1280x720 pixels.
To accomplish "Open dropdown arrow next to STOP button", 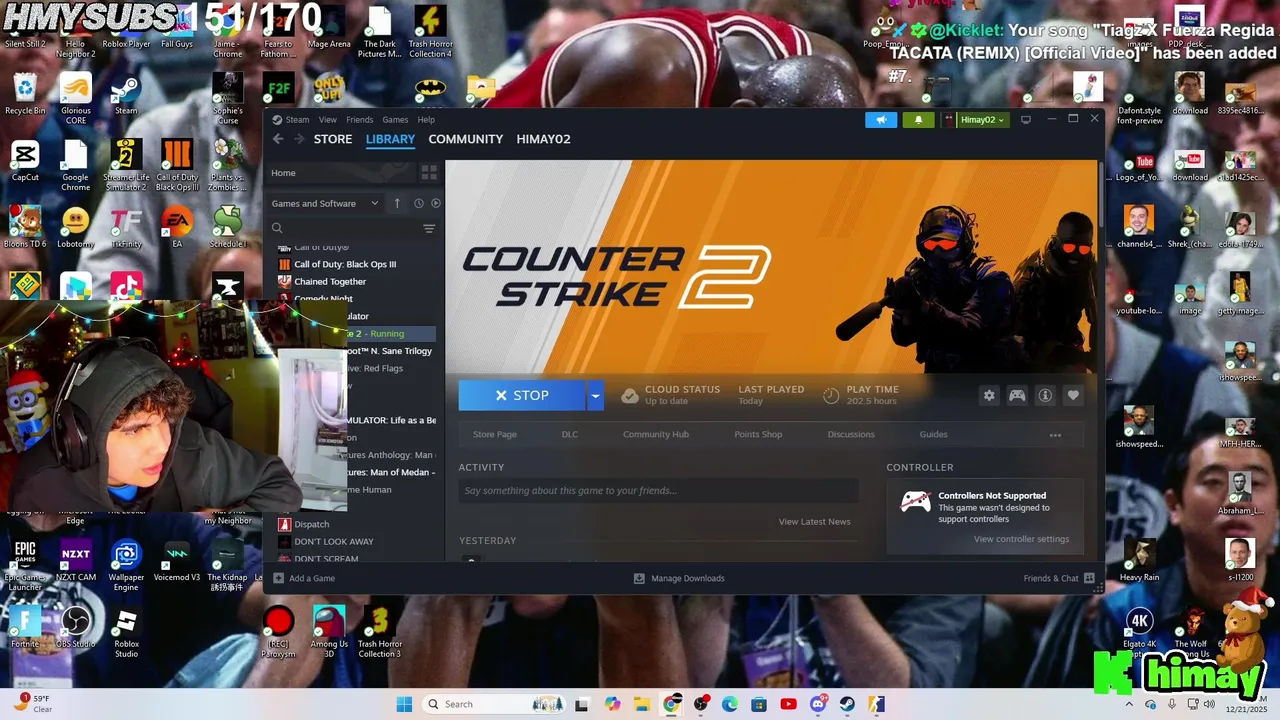I will point(595,395).
